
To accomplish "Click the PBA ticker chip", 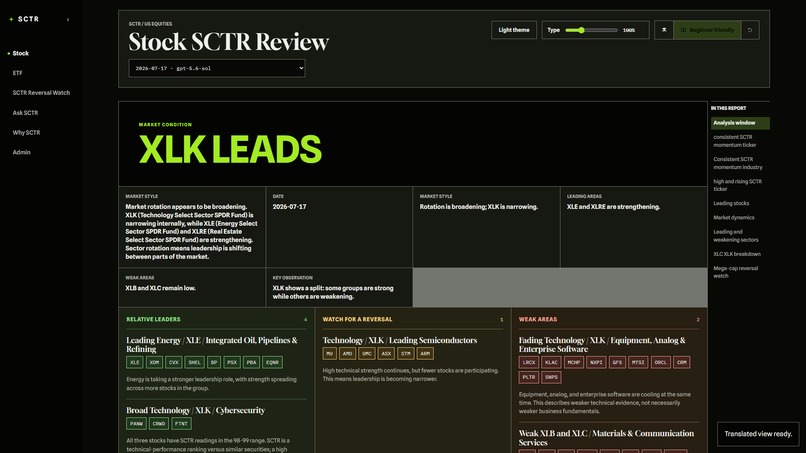I will point(251,363).
